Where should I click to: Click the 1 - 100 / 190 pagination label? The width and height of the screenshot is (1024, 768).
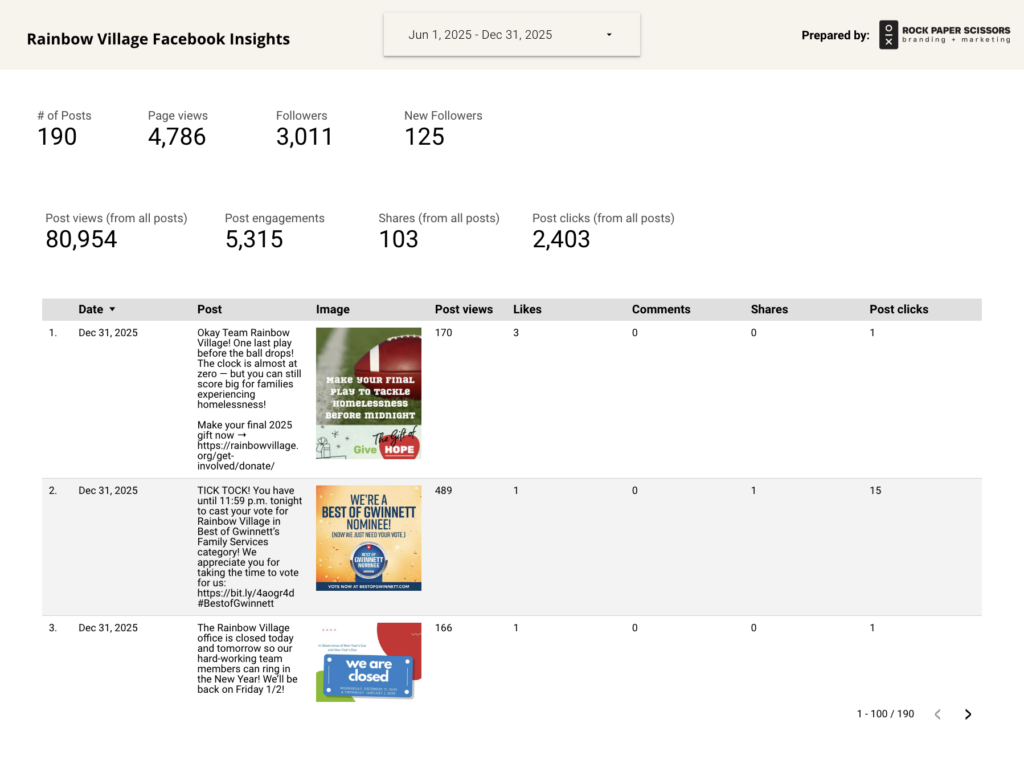885,714
